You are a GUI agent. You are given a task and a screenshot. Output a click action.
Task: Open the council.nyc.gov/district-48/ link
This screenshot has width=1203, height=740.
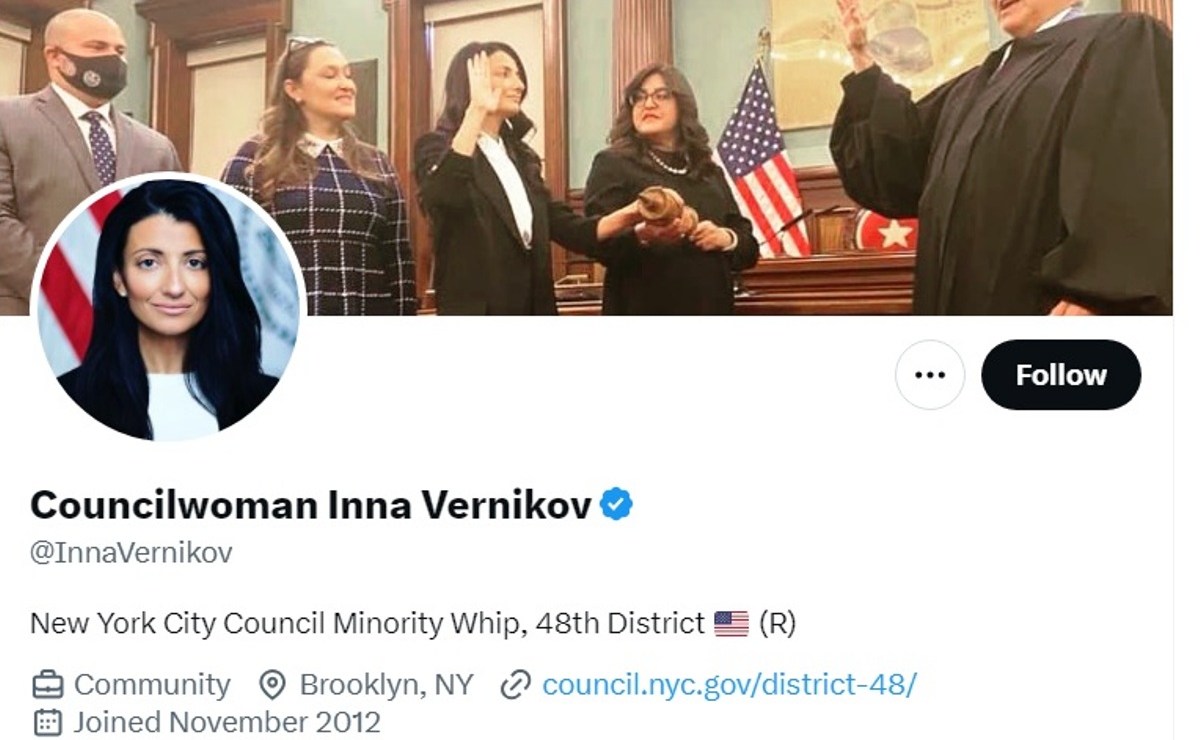coord(729,685)
